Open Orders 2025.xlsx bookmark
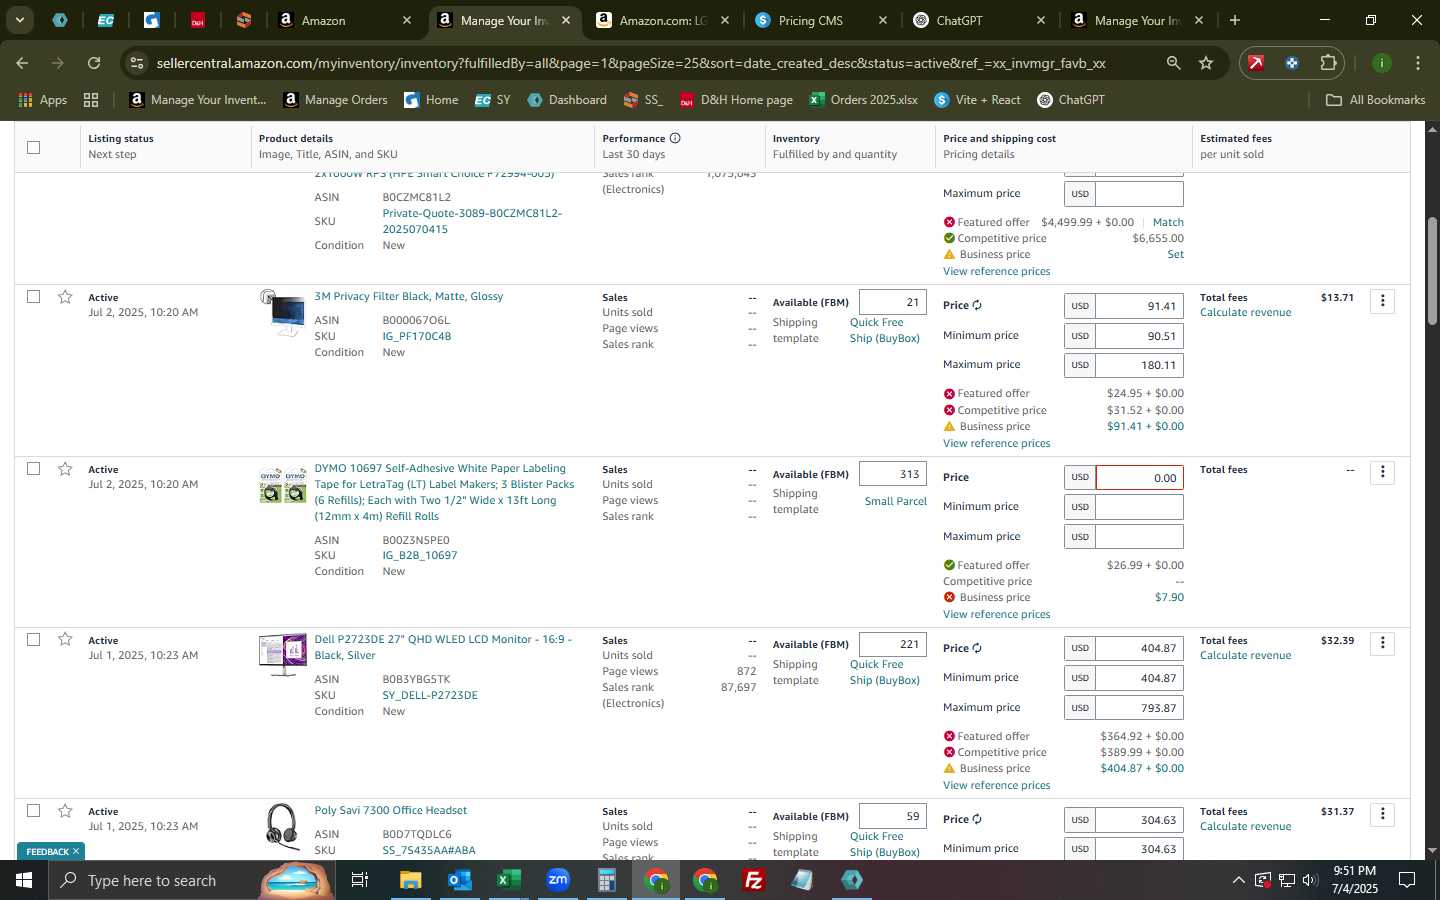 click(x=864, y=100)
